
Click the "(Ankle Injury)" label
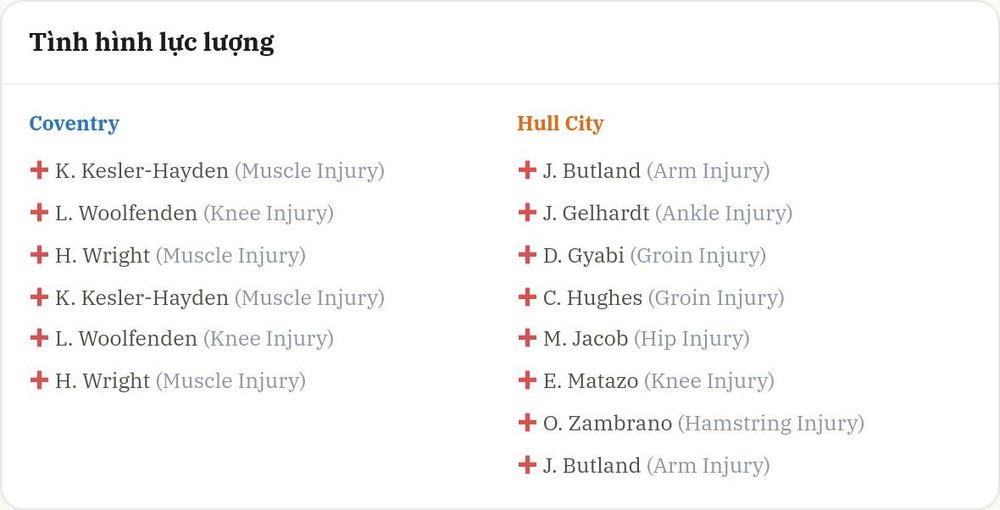click(724, 213)
